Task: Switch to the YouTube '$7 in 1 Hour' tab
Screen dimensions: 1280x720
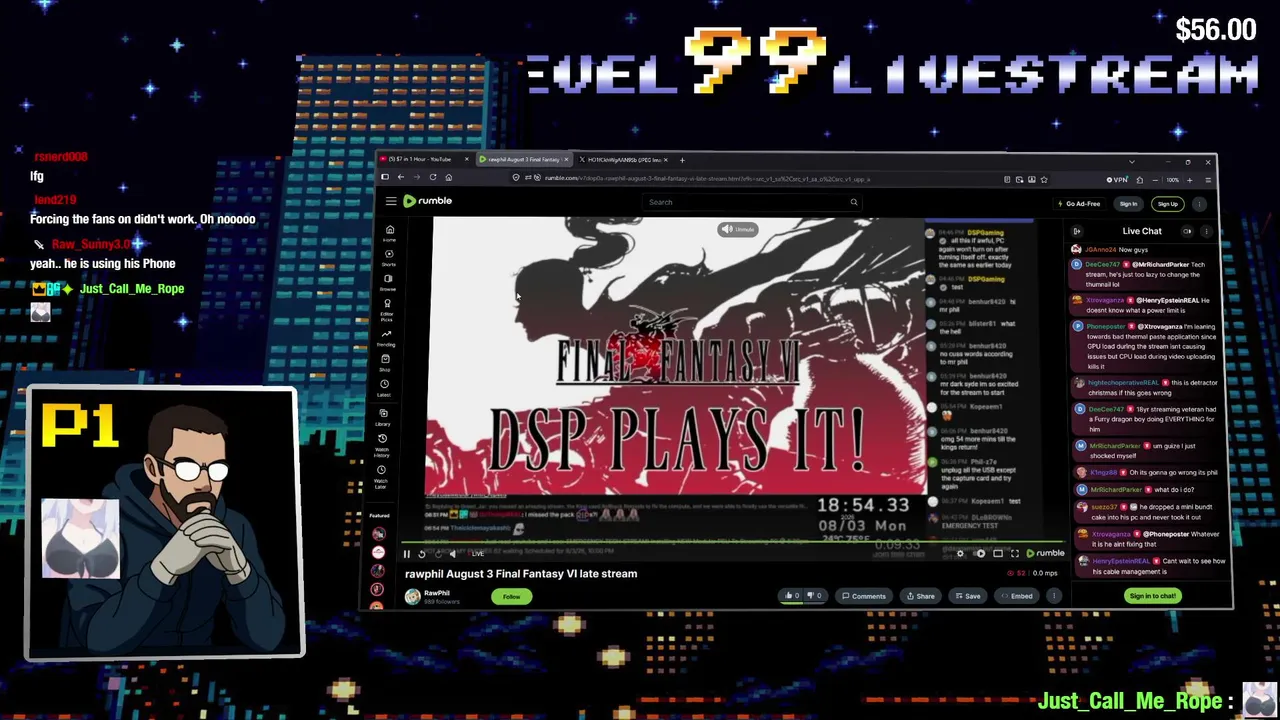Action: (424, 160)
